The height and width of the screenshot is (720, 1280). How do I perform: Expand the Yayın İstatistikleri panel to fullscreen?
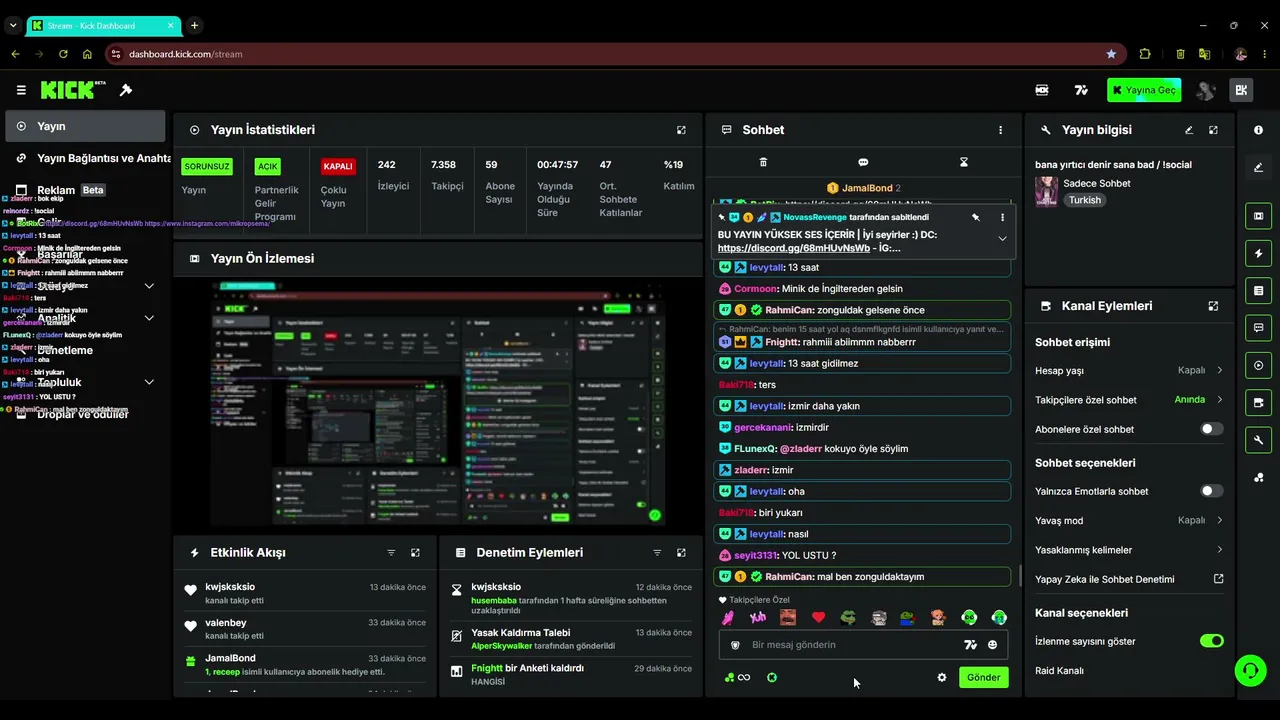pyautogui.click(x=681, y=130)
